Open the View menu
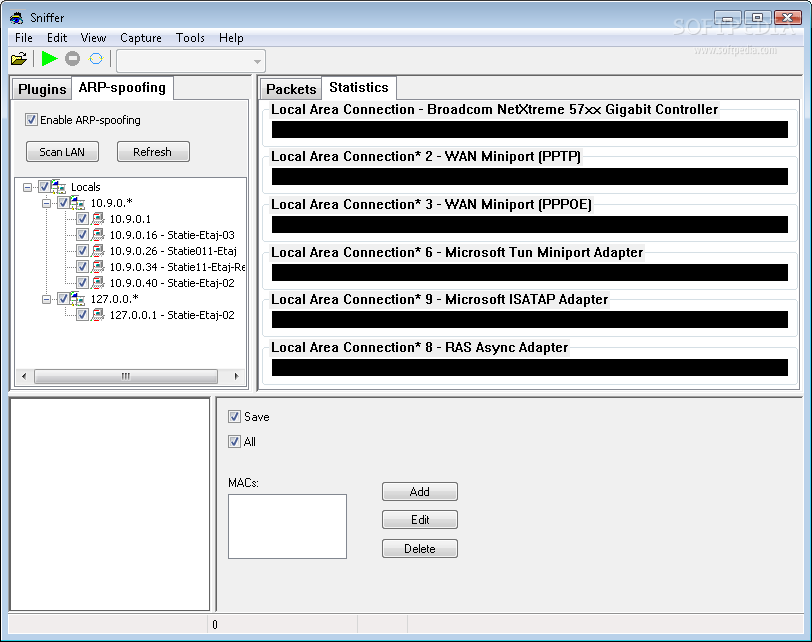This screenshot has width=812, height=642. (93, 38)
